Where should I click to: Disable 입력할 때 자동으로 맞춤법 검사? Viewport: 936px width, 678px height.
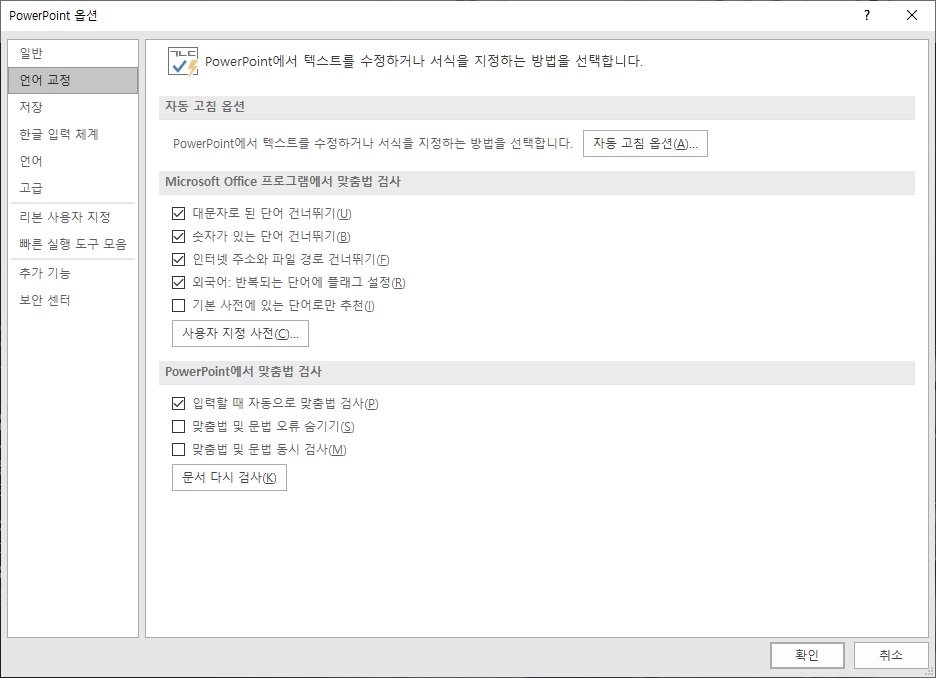click(x=178, y=403)
